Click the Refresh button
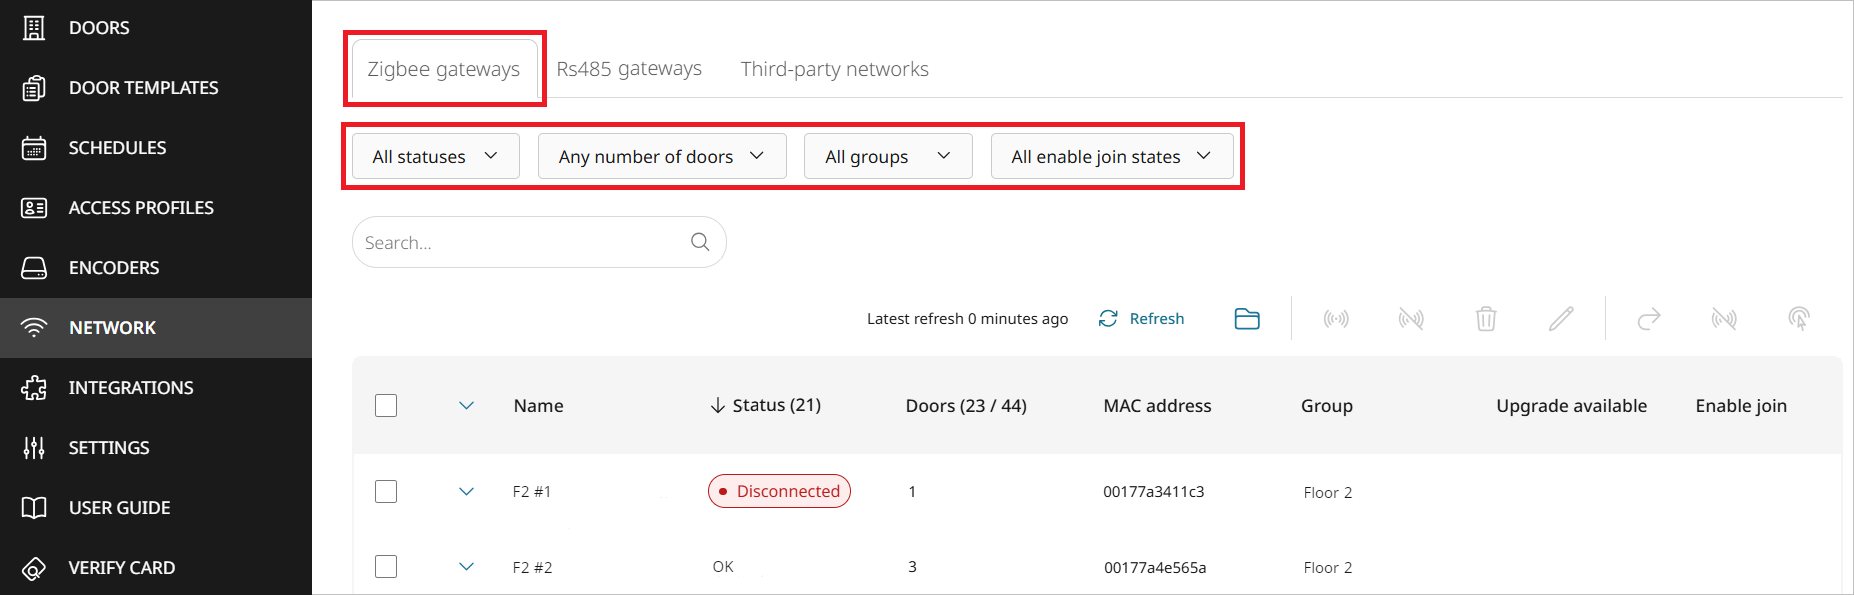 1142,319
